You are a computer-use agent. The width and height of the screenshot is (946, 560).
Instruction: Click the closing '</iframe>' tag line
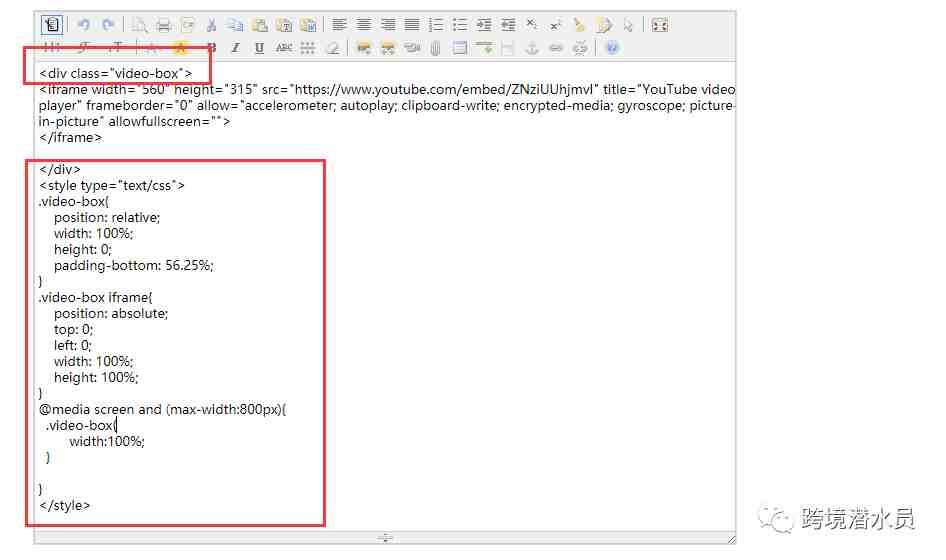tap(71, 138)
